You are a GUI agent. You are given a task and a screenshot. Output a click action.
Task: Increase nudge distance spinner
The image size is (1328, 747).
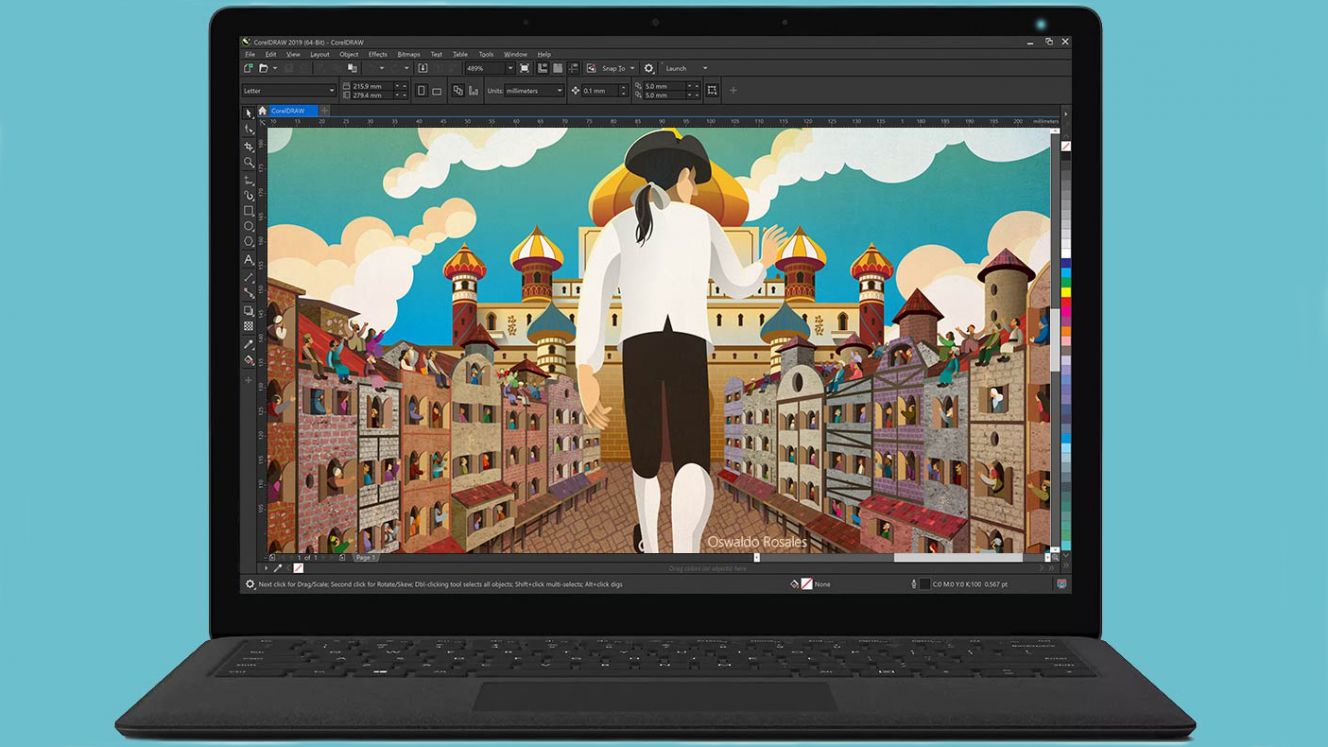click(624, 87)
